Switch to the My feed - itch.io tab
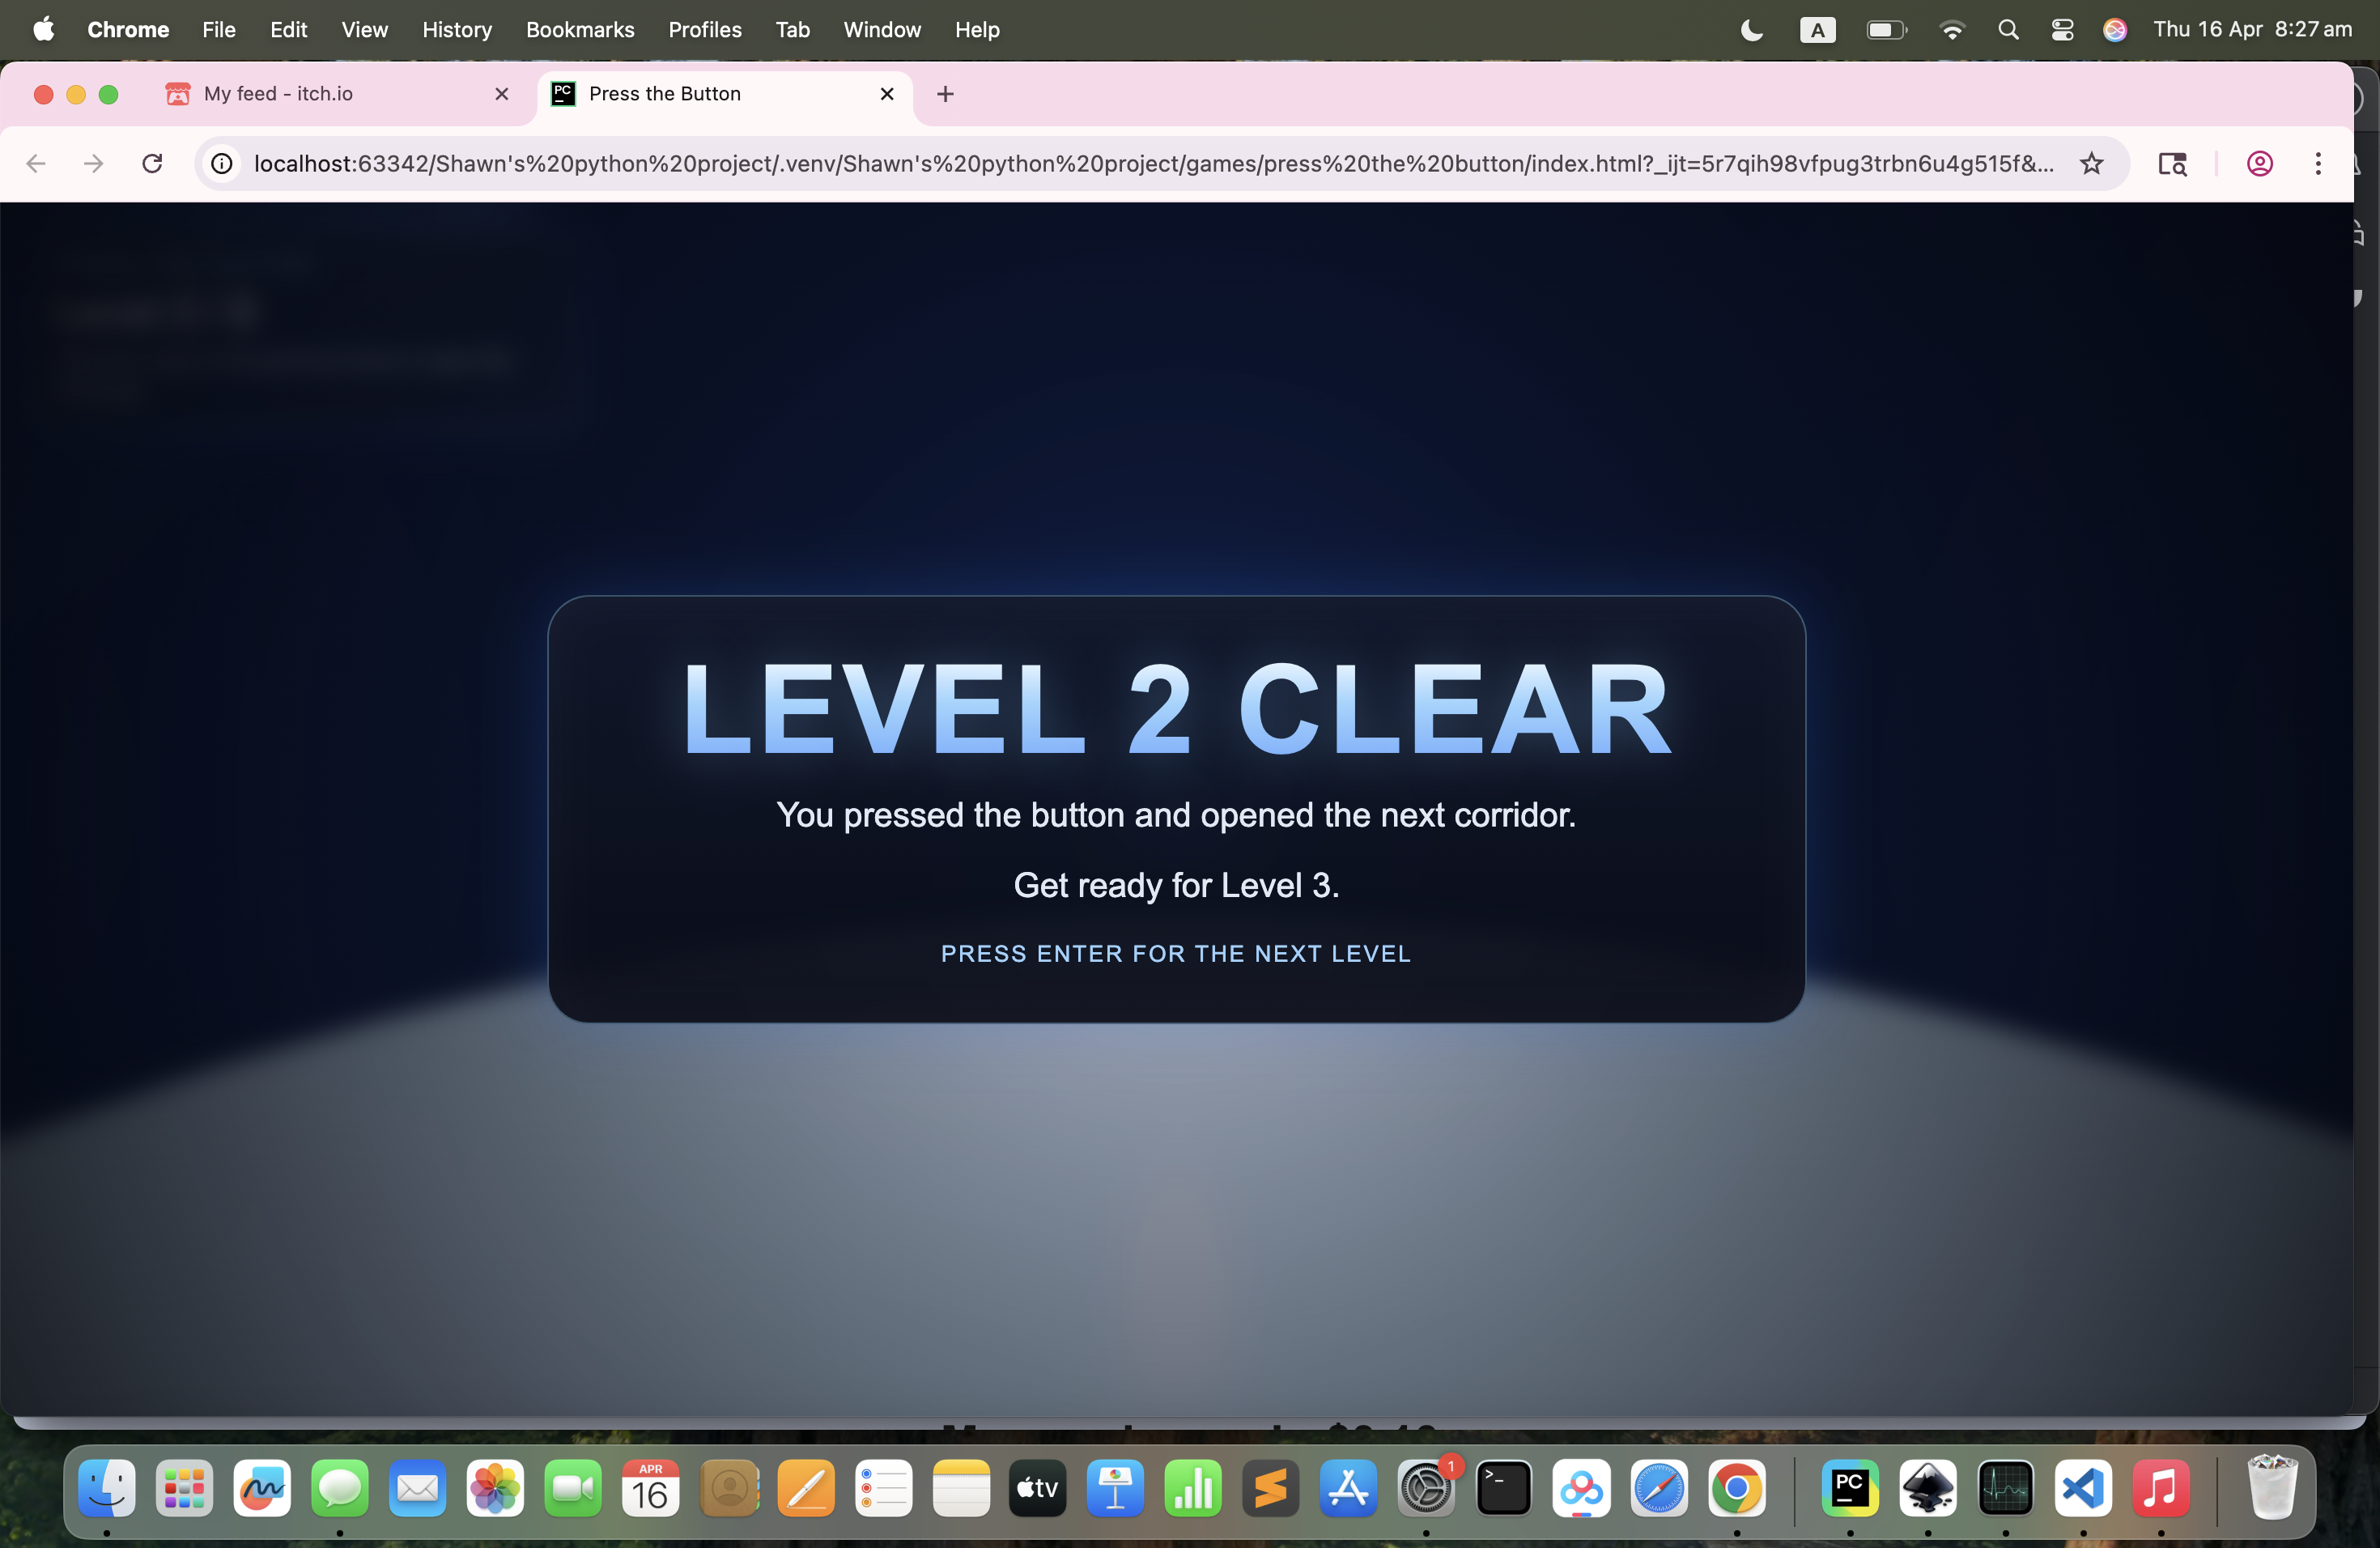Screen dimensions: 2380x1548 tap(278, 94)
